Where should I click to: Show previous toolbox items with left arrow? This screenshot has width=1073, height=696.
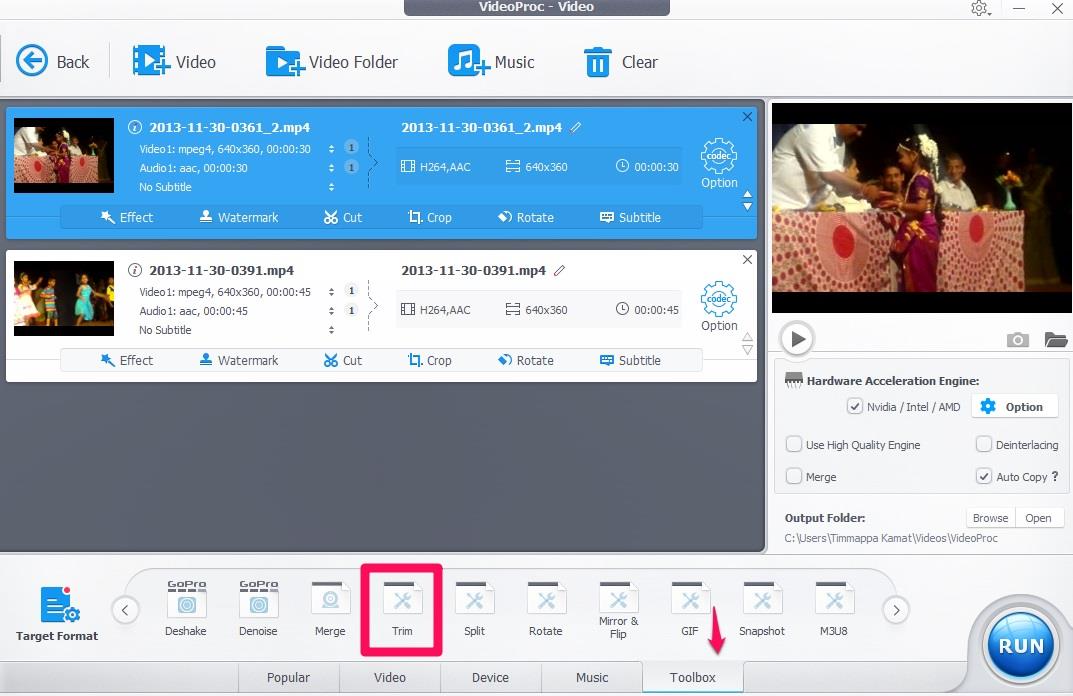pyautogui.click(x=125, y=610)
